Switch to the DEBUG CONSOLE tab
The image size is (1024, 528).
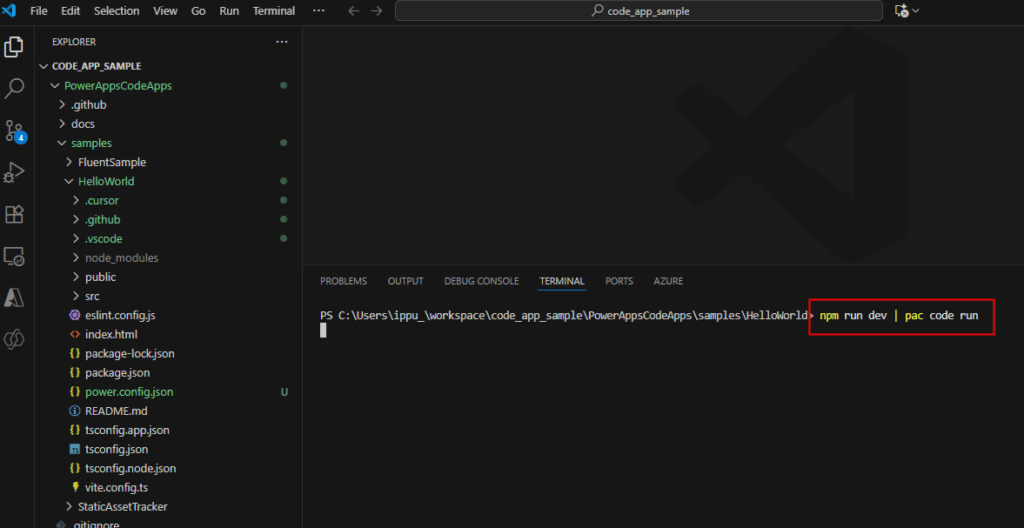[x=481, y=281]
